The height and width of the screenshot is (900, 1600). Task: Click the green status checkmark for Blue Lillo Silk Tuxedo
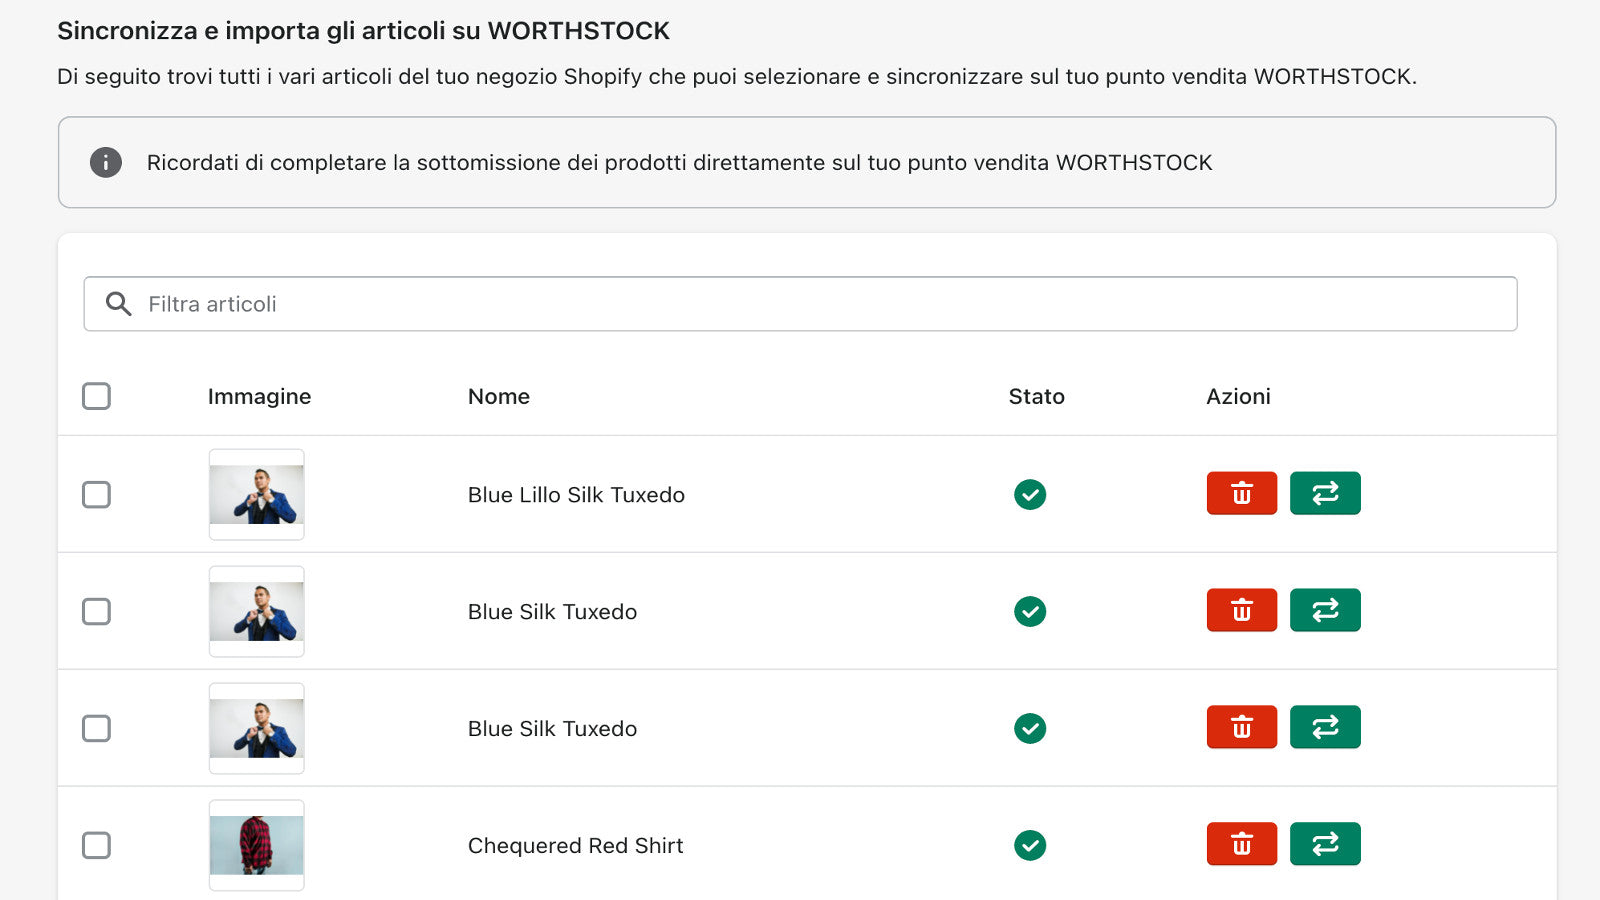coord(1030,494)
